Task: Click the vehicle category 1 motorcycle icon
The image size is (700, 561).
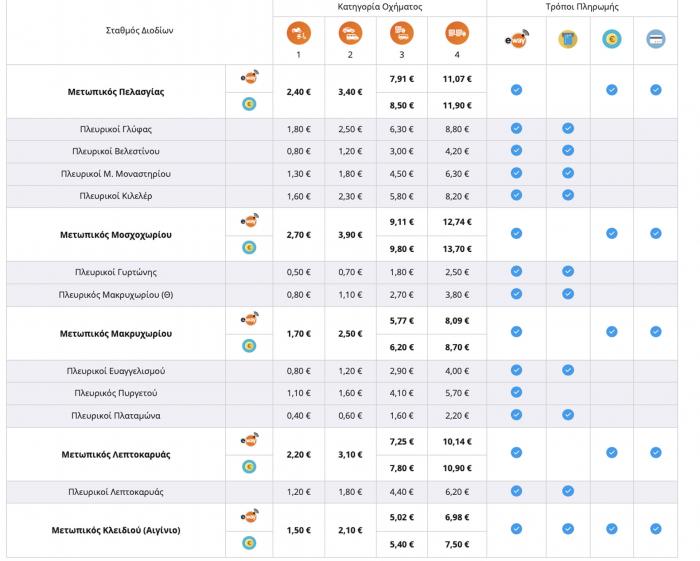Action: point(299,33)
